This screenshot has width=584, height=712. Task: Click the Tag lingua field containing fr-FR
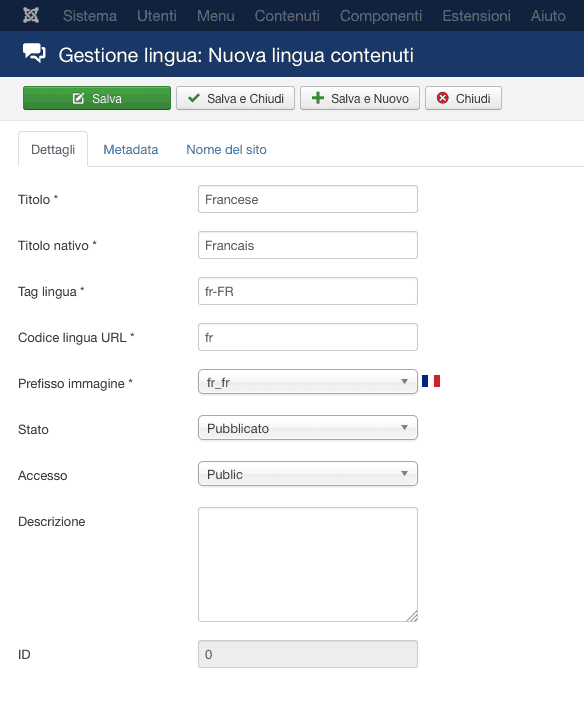[307, 291]
